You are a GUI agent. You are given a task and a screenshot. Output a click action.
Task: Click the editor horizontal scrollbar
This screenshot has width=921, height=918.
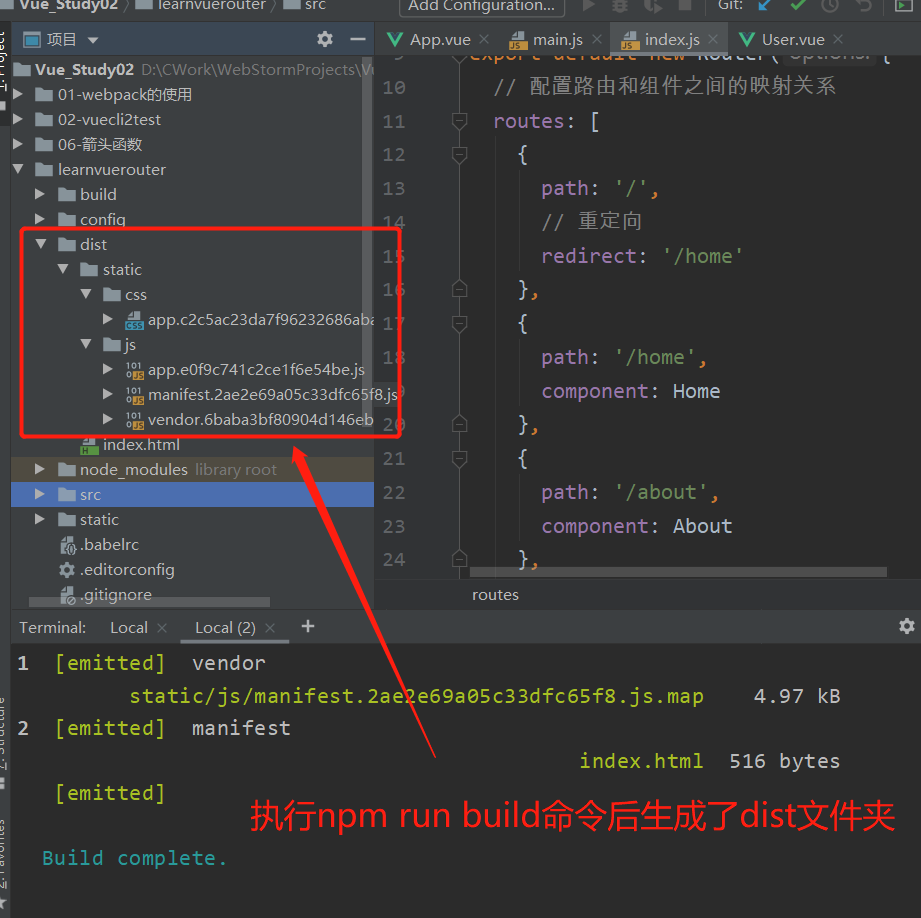[678, 572]
